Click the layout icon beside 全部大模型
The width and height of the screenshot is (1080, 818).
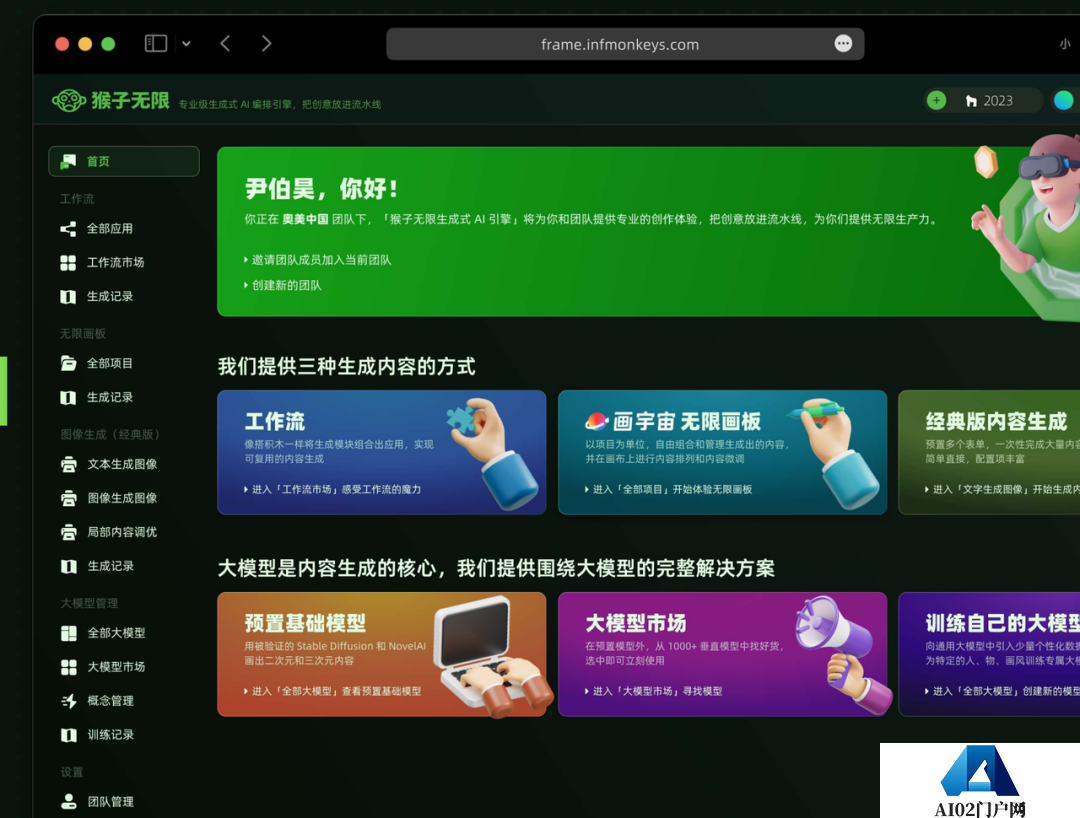[69, 633]
